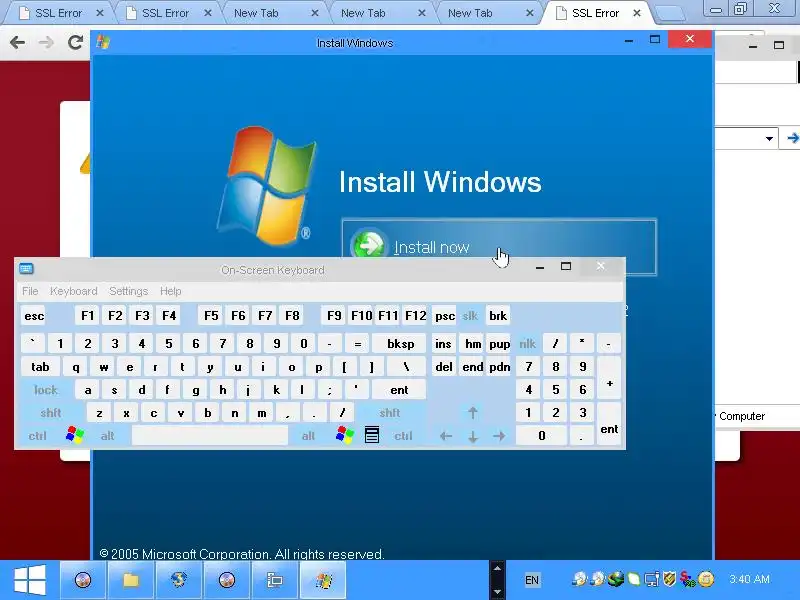The image size is (800, 600).
Task: Switch to the first SSL Error browser tab
Action: click(x=58, y=13)
